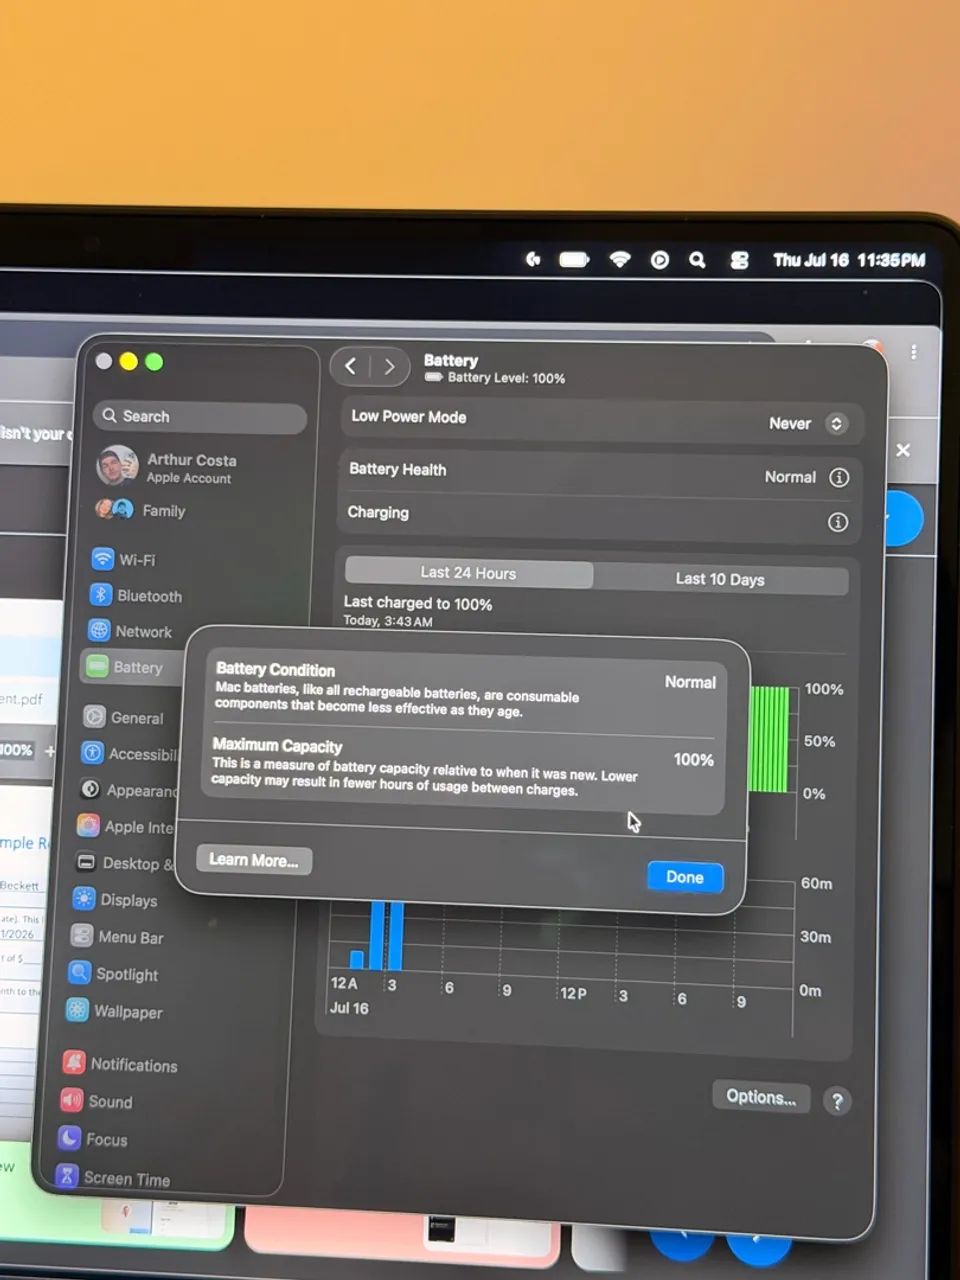Click the menu bar date and time
Viewport: 960px width, 1280px height.
click(849, 260)
